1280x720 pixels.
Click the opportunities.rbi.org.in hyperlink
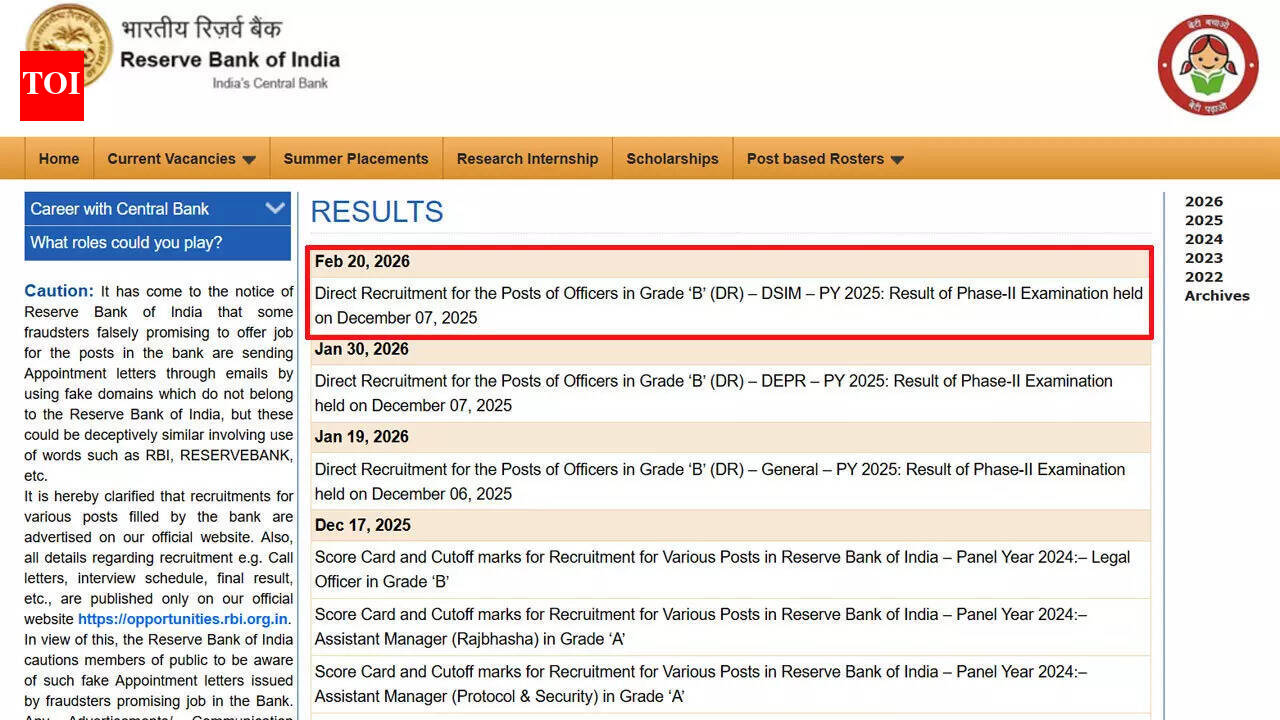(x=181, y=618)
